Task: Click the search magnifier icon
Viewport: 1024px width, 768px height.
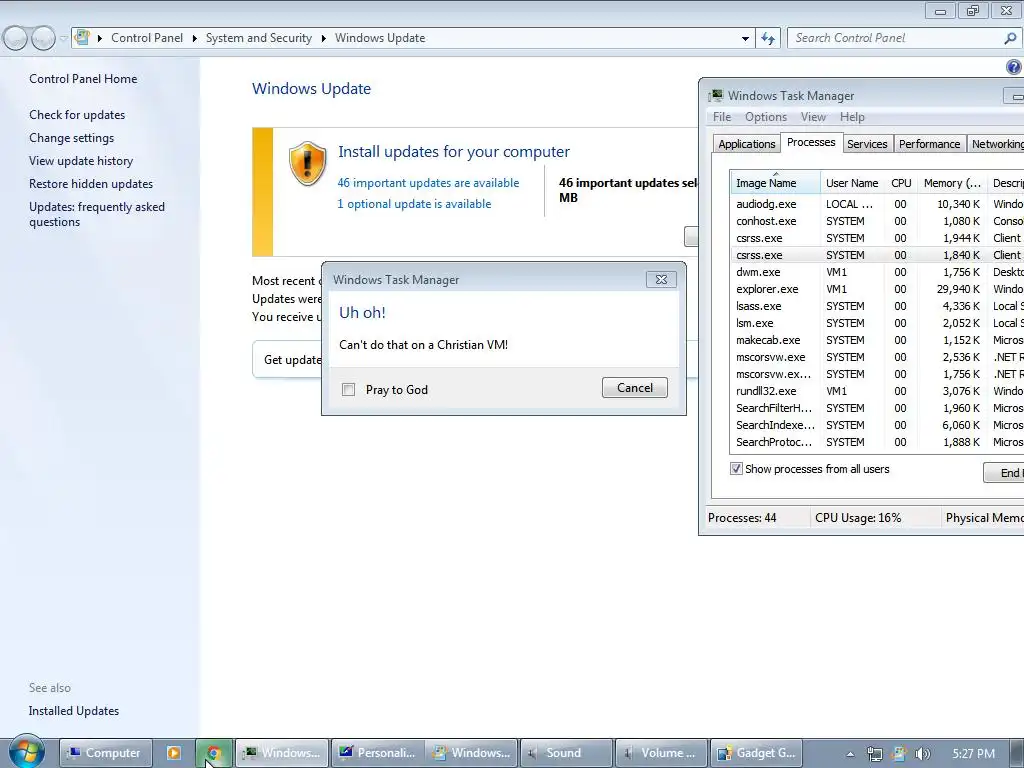Action: point(1010,39)
